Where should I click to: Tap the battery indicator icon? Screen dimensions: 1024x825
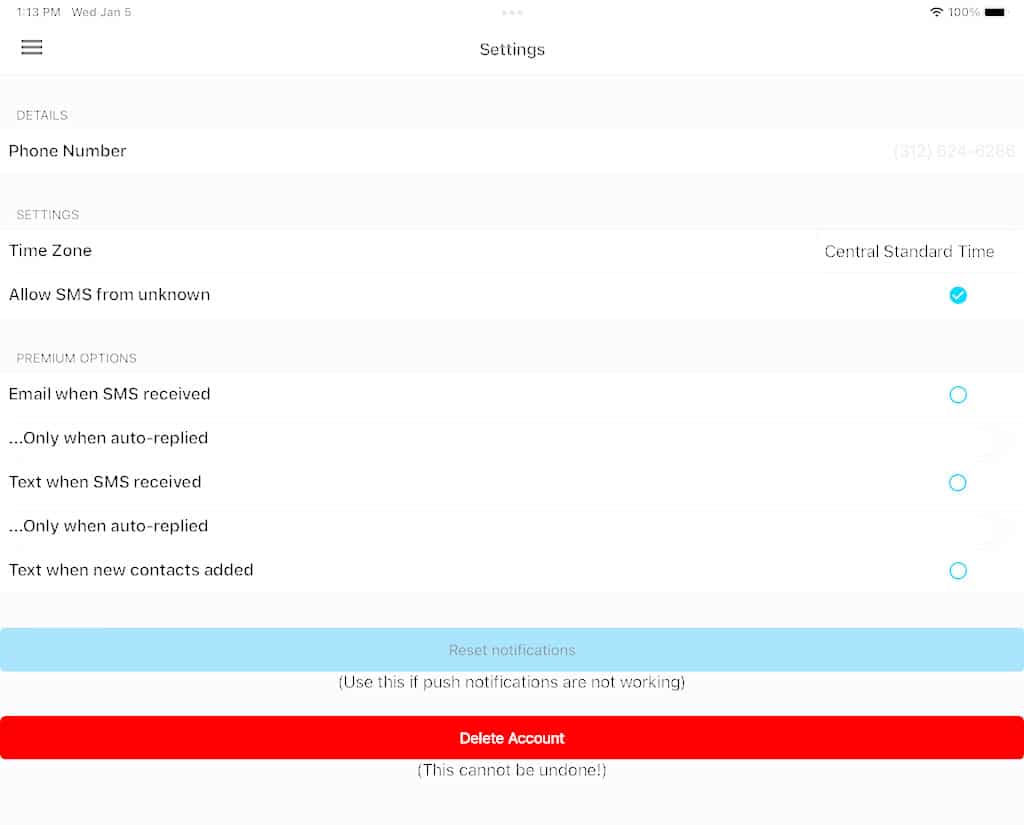(995, 12)
